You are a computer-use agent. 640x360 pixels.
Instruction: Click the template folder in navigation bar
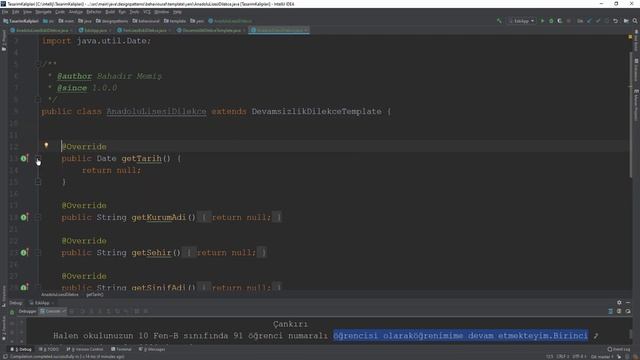(175, 21)
